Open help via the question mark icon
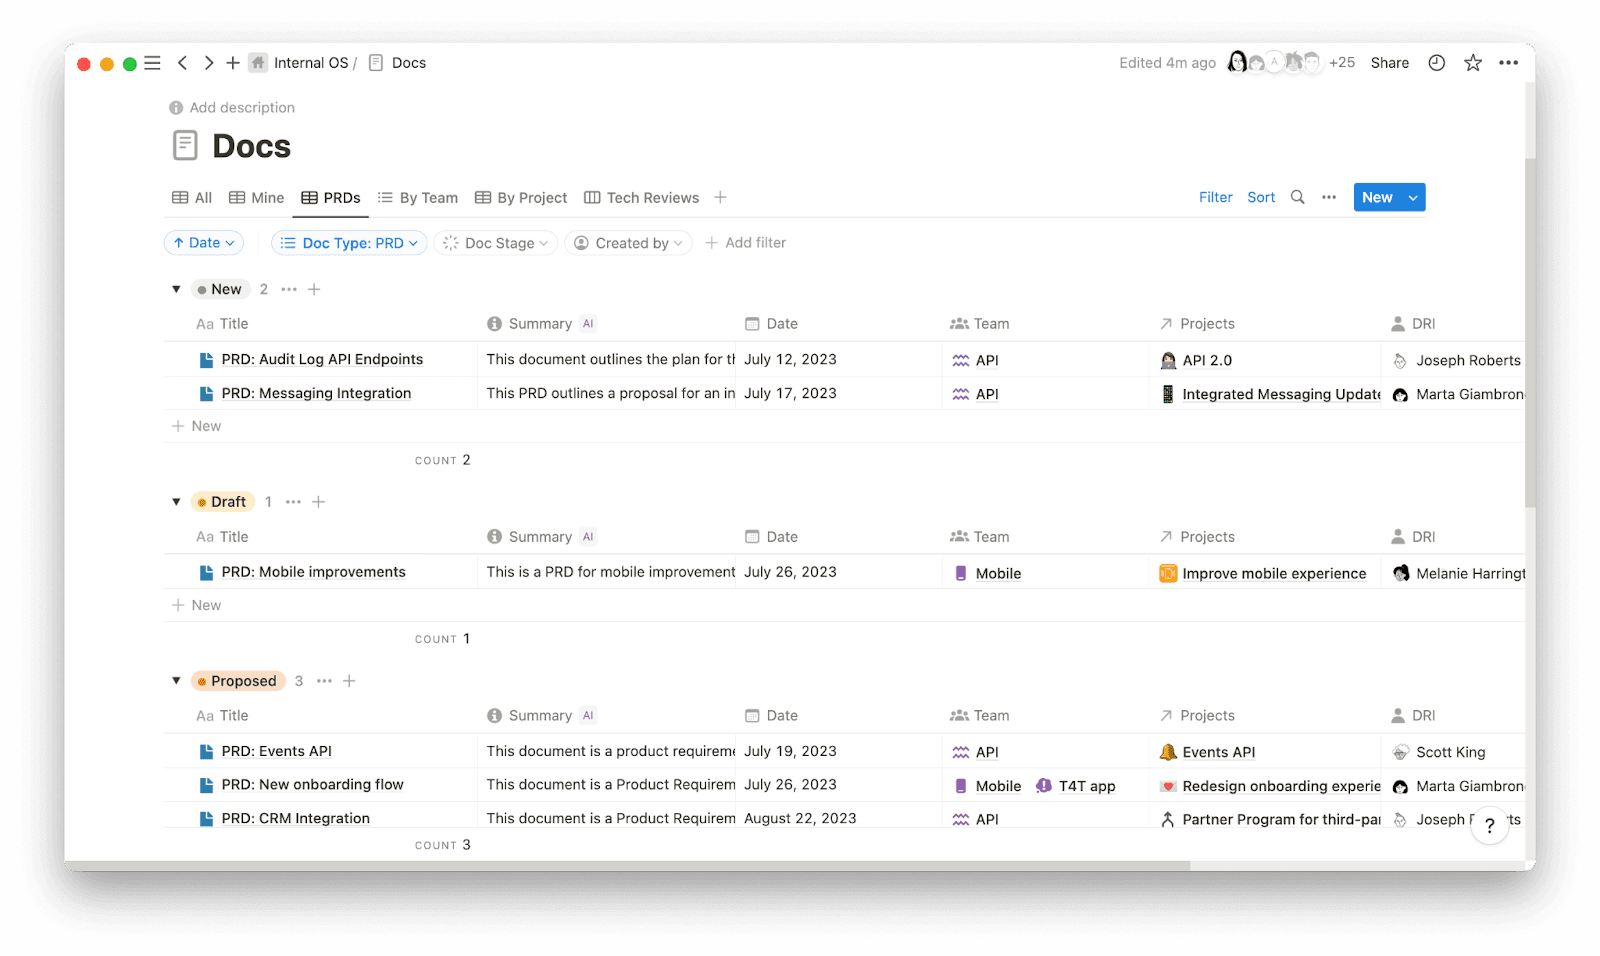The image size is (1600, 956). [x=1489, y=826]
